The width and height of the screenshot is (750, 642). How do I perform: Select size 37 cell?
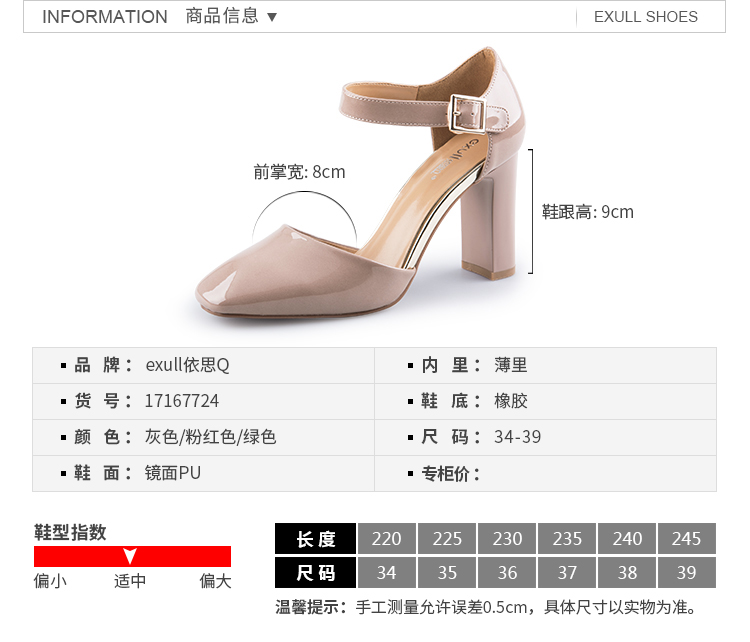pyautogui.click(x=567, y=572)
